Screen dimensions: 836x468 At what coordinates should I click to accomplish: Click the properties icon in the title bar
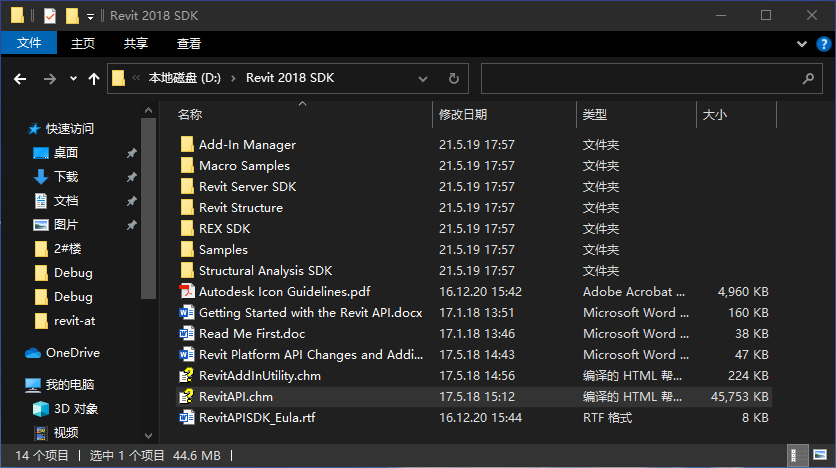click(50, 16)
